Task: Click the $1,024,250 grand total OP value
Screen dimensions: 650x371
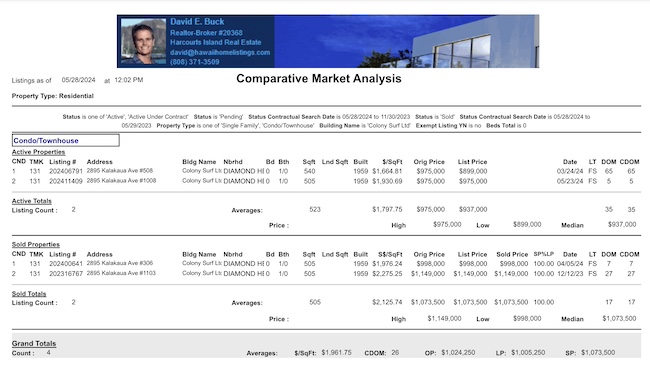Action: pos(458,352)
